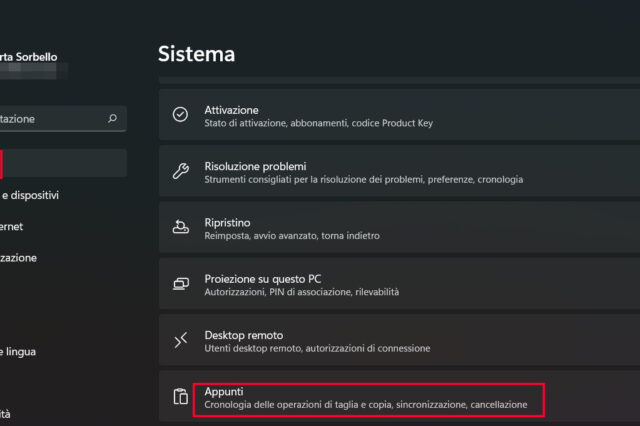
Task: Click the Desktop remoto arrows icon
Action: pyautogui.click(x=180, y=341)
